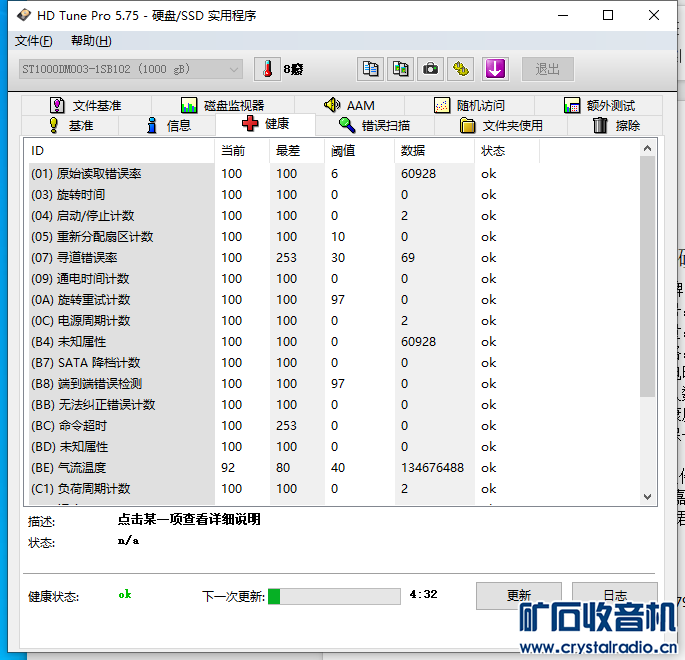685x660 pixels.
Task: Switch to the 文件夹使用 tab
Action: tap(501, 125)
